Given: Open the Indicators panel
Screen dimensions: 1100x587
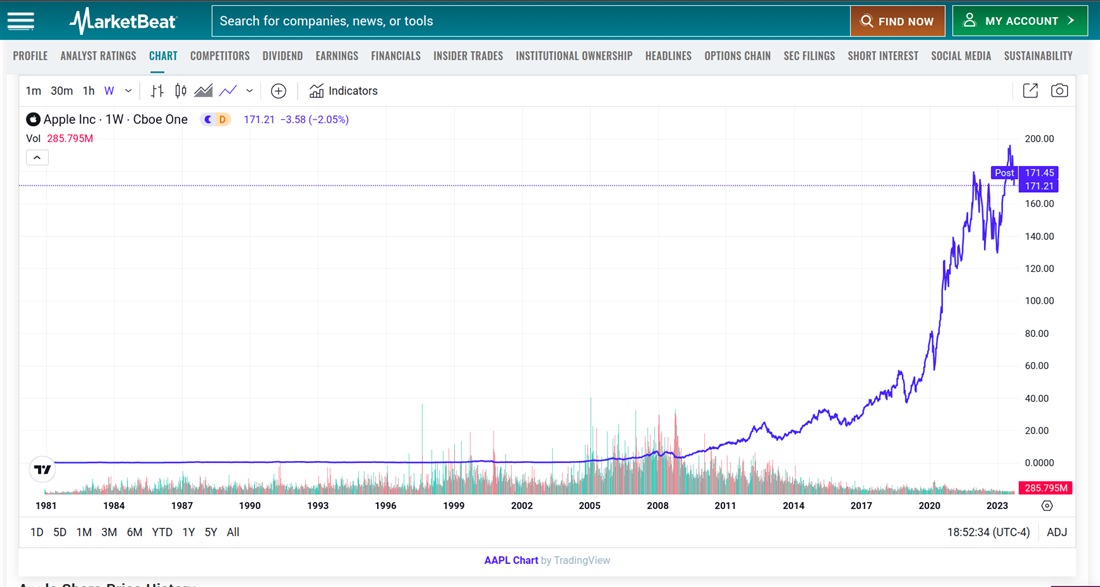Looking at the screenshot, I should pos(343,91).
